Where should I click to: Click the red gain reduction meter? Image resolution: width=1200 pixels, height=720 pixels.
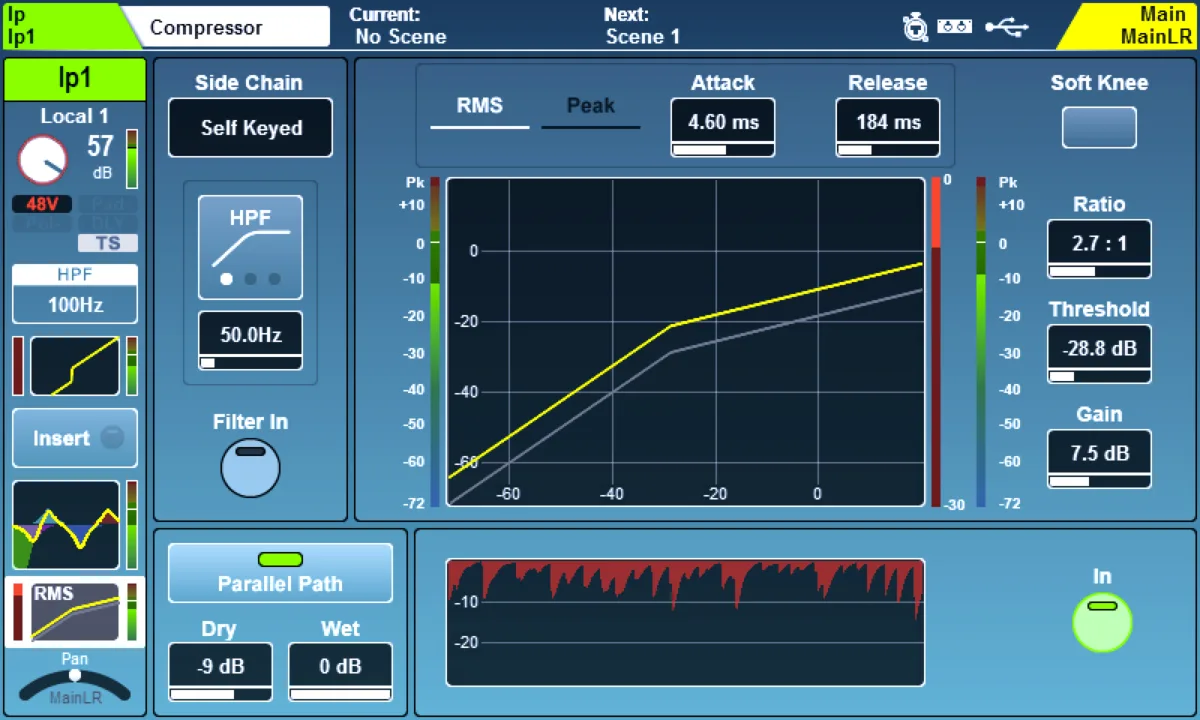[x=936, y=342]
